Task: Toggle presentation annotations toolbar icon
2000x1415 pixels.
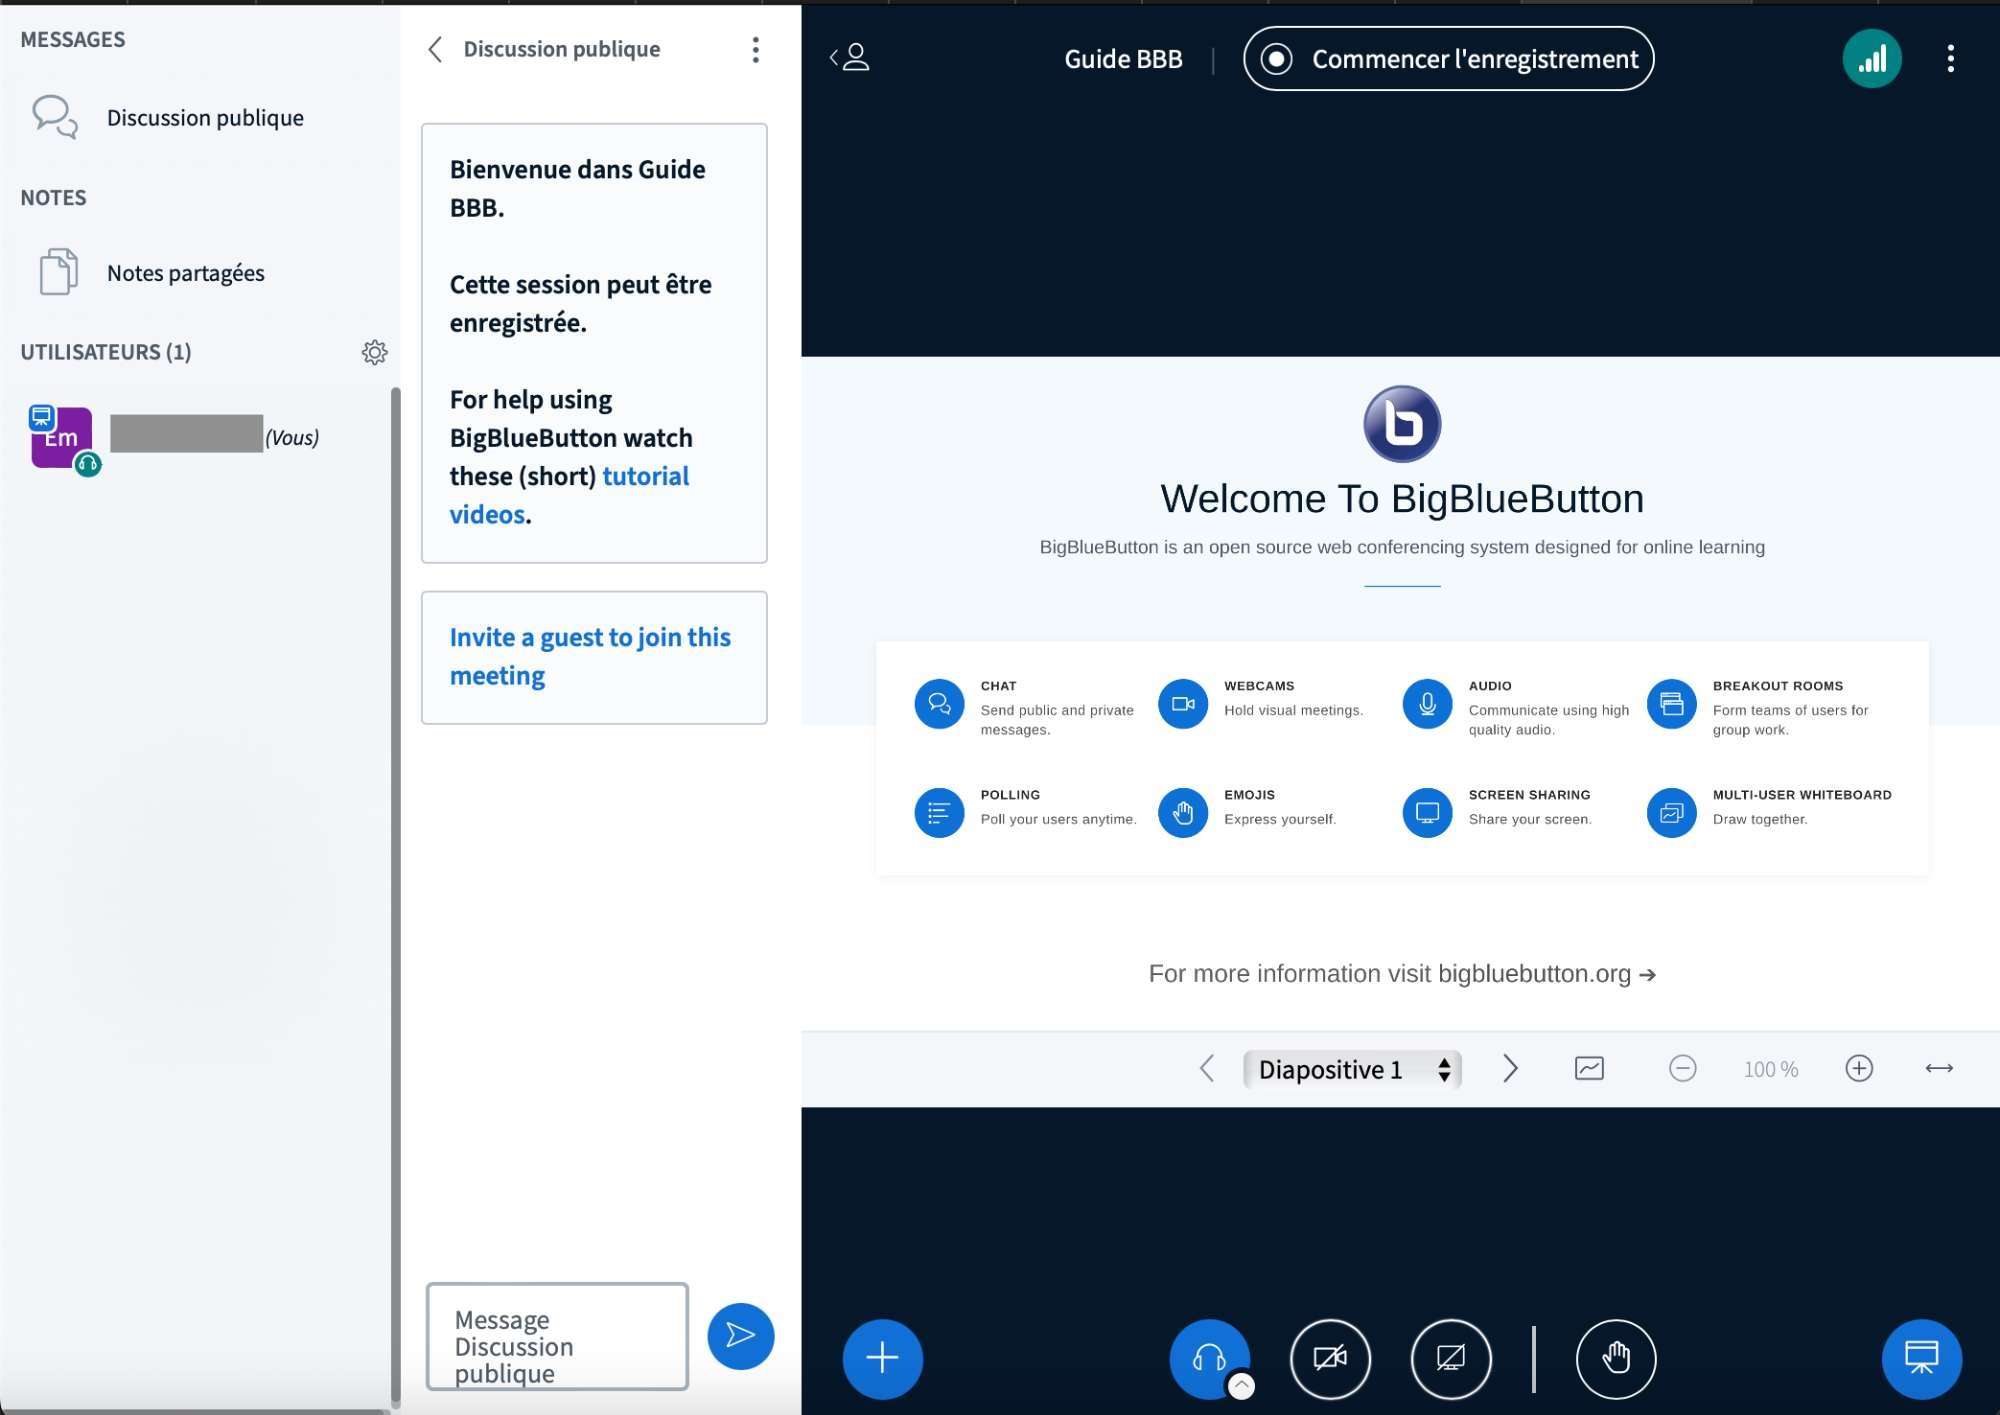Action: (1589, 1068)
